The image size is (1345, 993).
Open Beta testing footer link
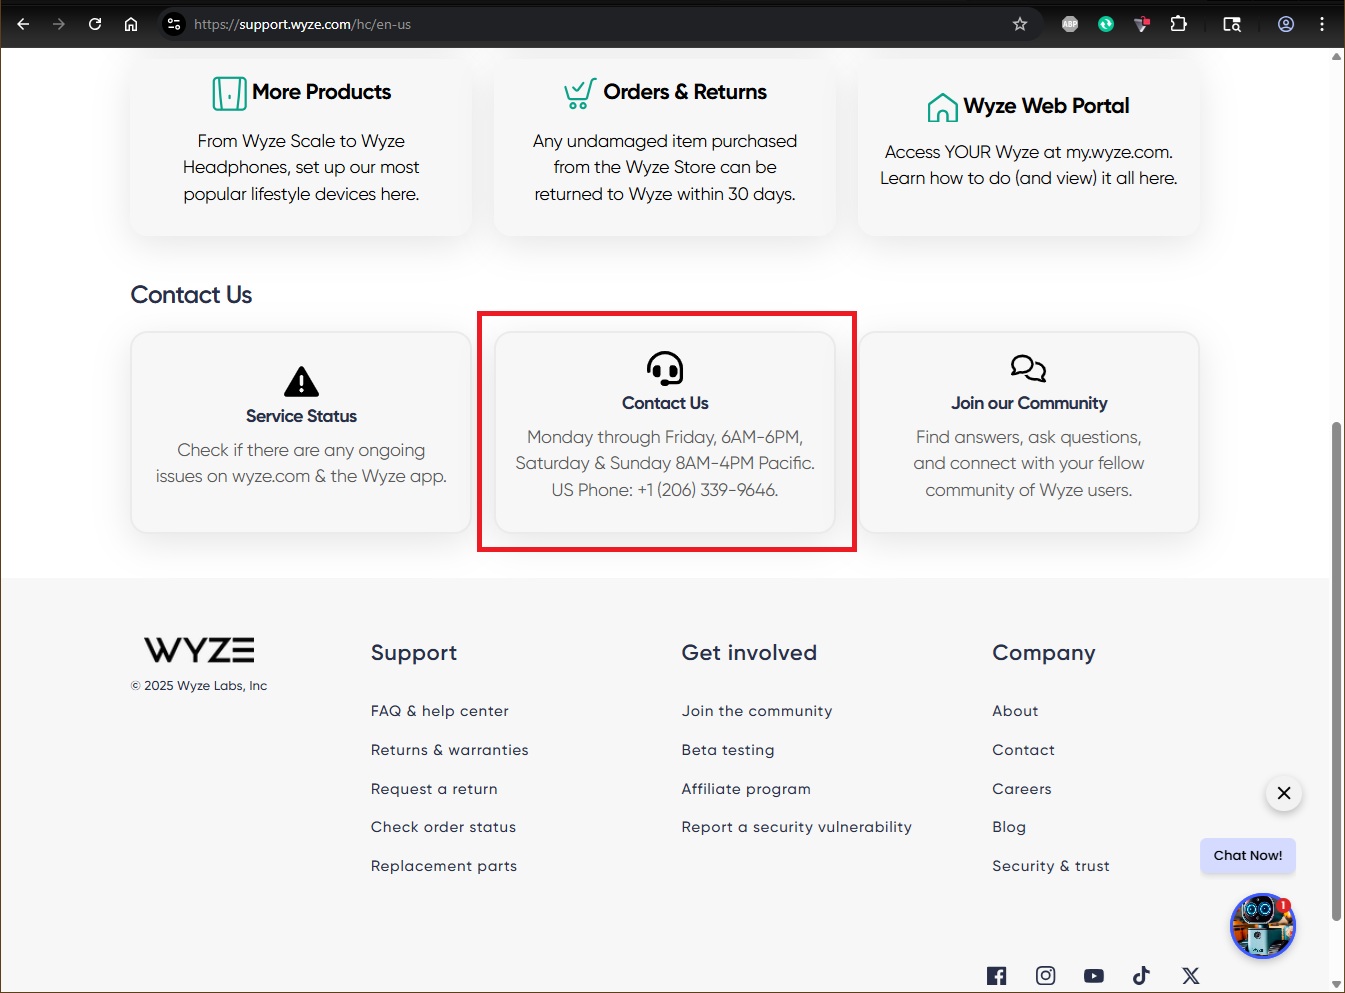[728, 750]
